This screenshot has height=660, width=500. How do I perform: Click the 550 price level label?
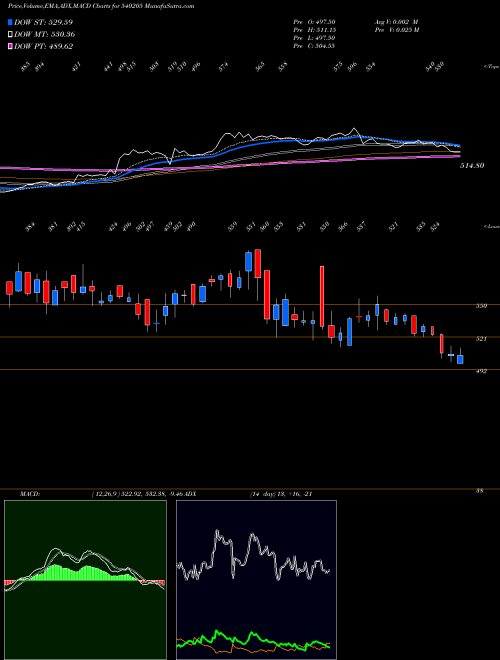(x=482, y=306)
